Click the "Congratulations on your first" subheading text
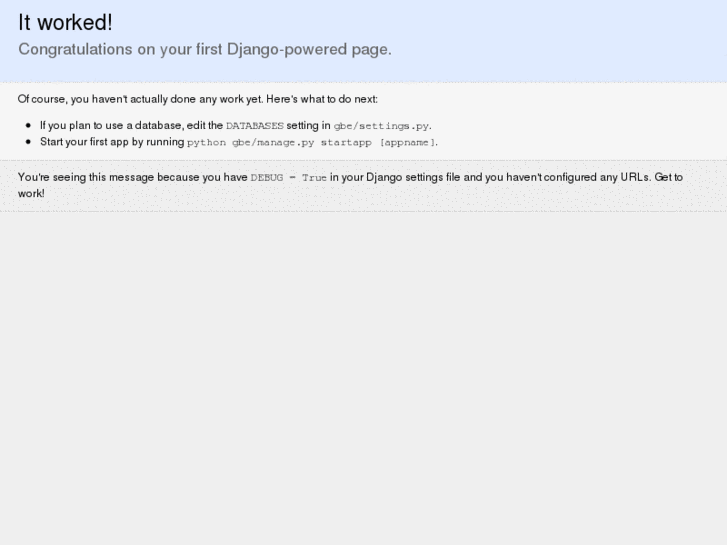This screenshot has width=727, height=545. pos(108,49)
